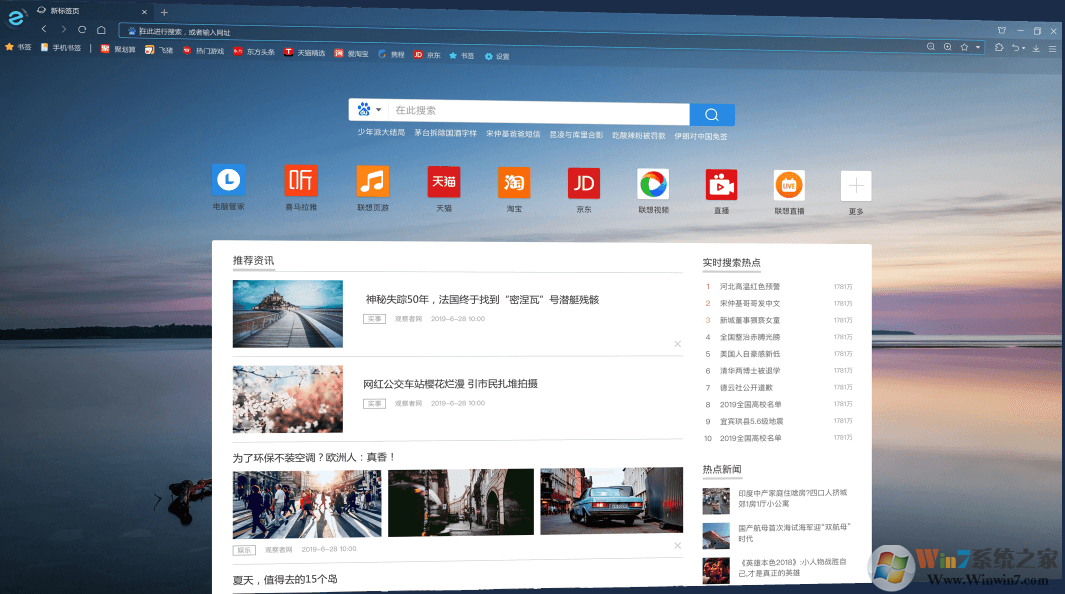The height and width of the screenshot is (594, 1065).
Task: Open the 携程 bookmark
Action: [x=391, y=54]
